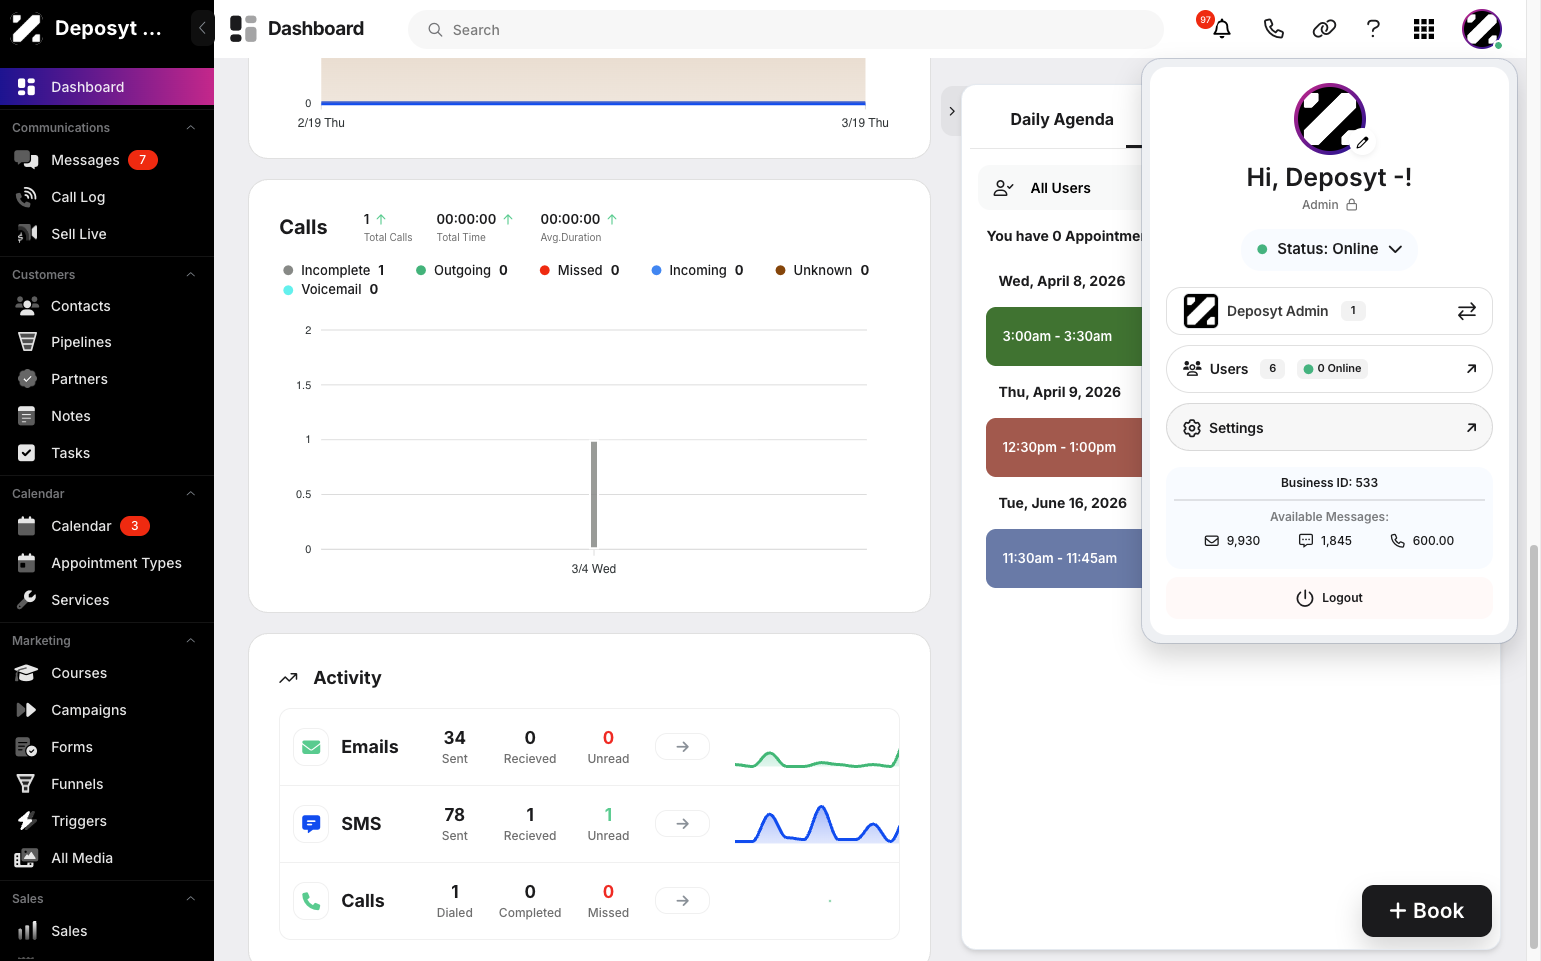Open SMS activity arrow button
Image resolution: width=1541 pixels, height=961 pixels.
pos(682,824)
